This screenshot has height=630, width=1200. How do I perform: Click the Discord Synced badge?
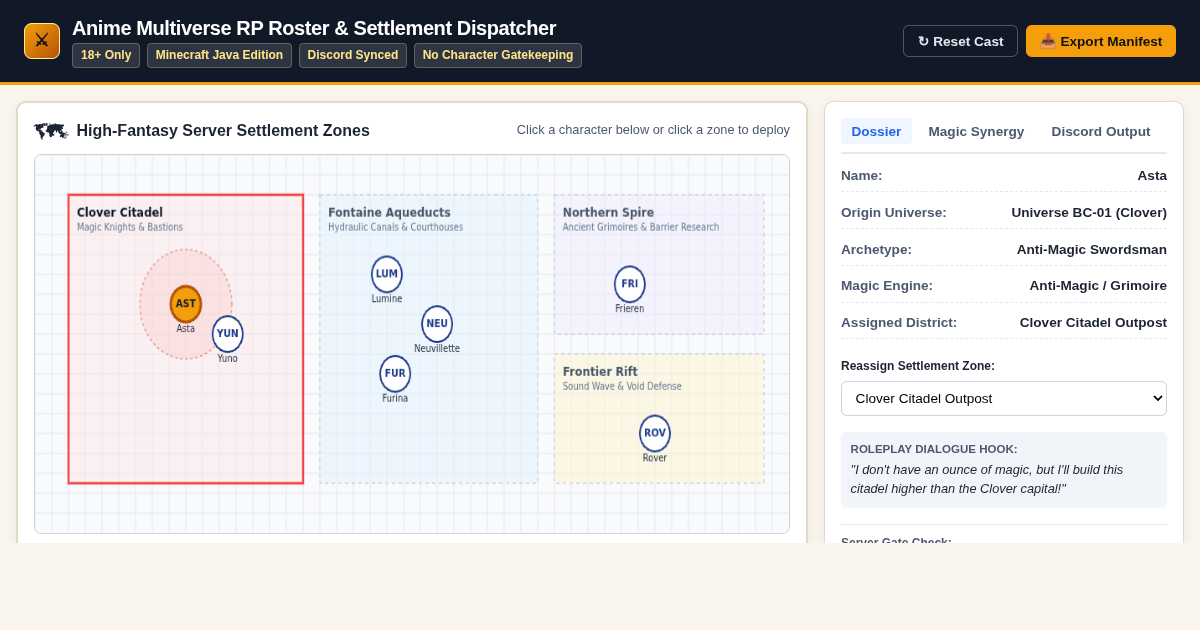[353, 55]
